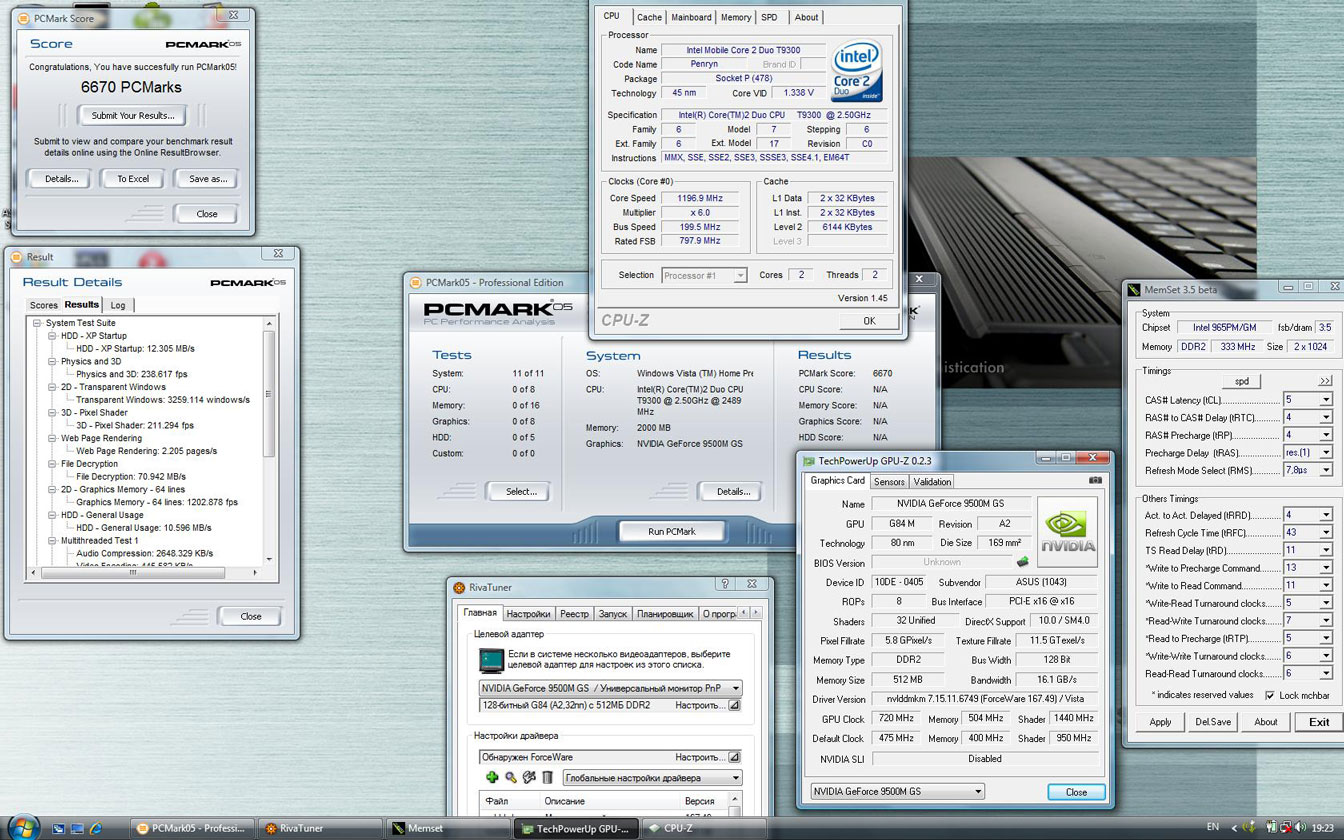The image size is (1344, 840).
Task: Click the trash bin icon in RivaTuner
Action: coord(547,777)
